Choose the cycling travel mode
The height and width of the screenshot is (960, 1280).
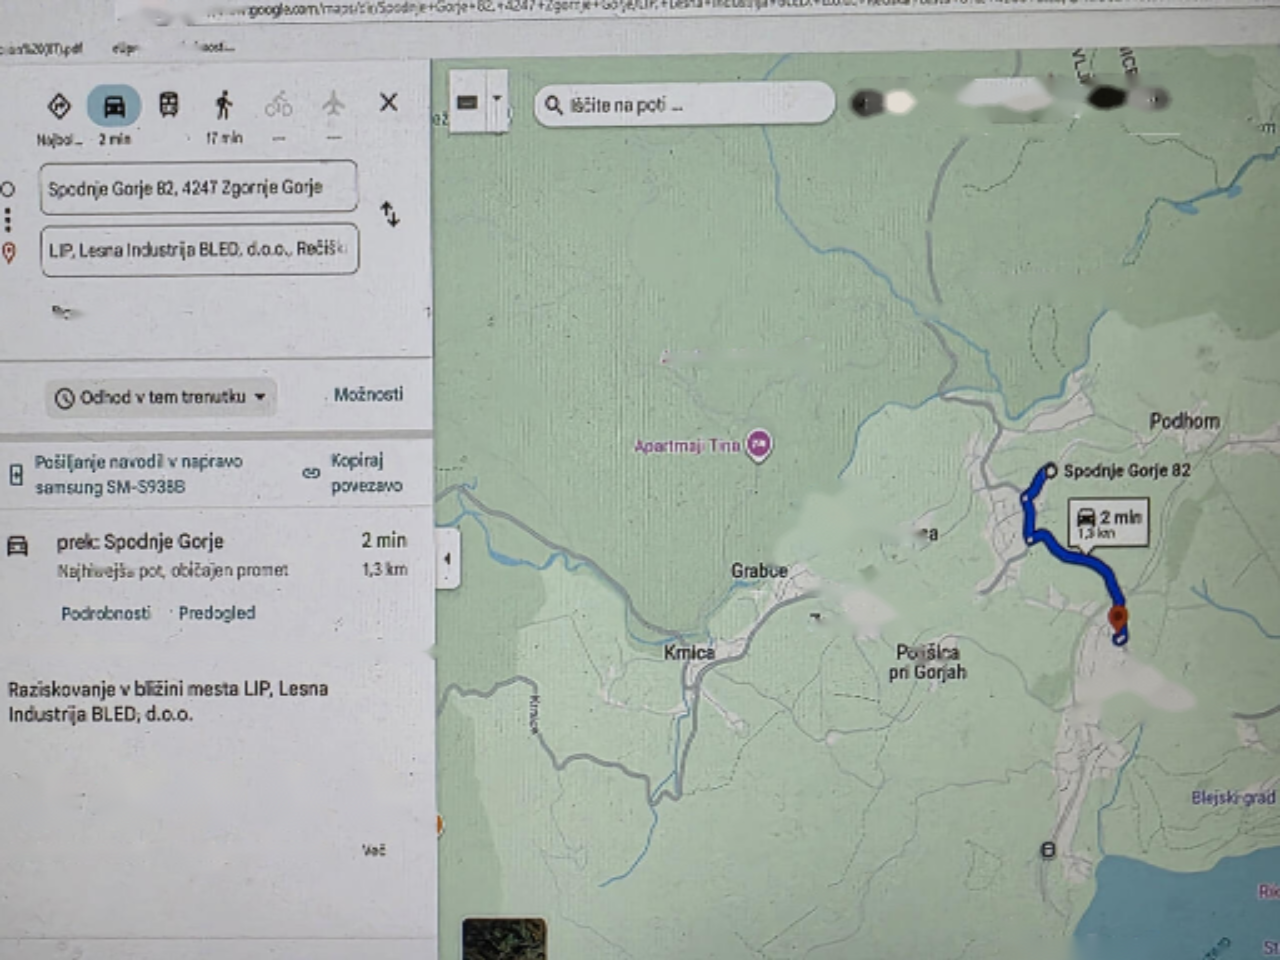click(278, 105)
